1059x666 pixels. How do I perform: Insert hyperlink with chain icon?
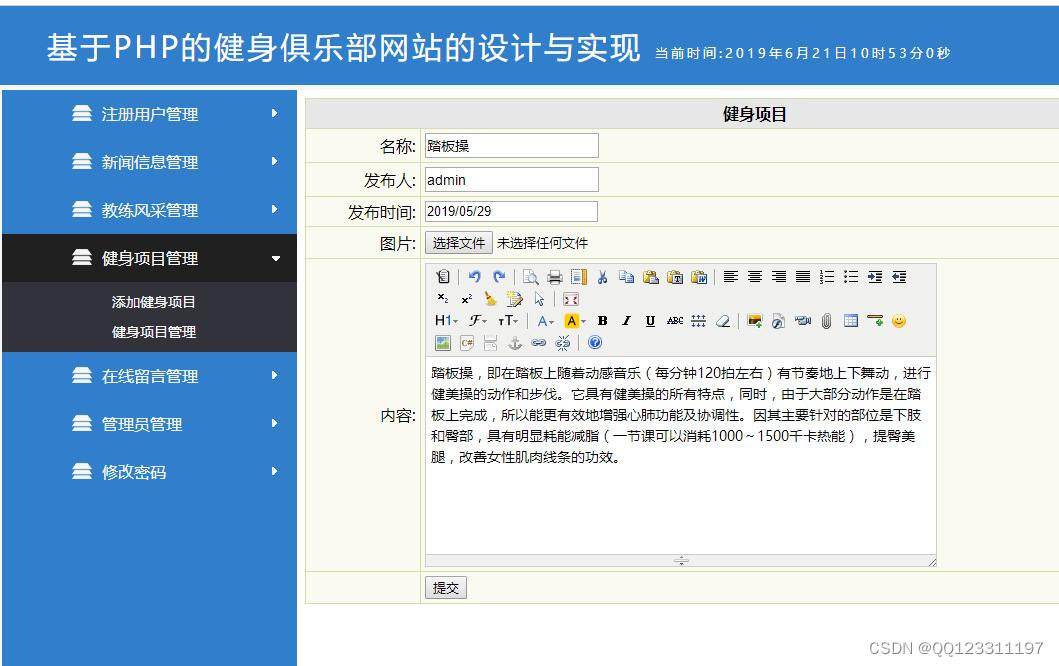click(x=538, y=342)
